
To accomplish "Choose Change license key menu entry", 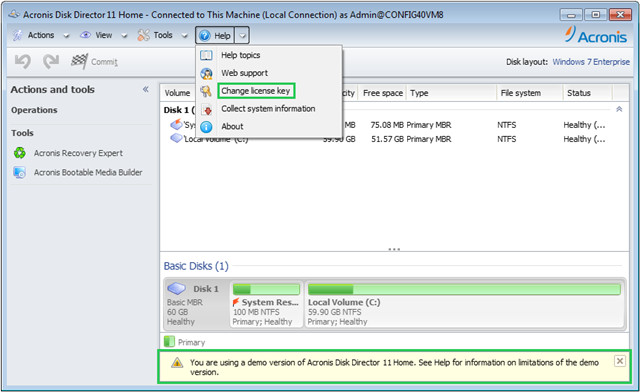I will point(256,91).
